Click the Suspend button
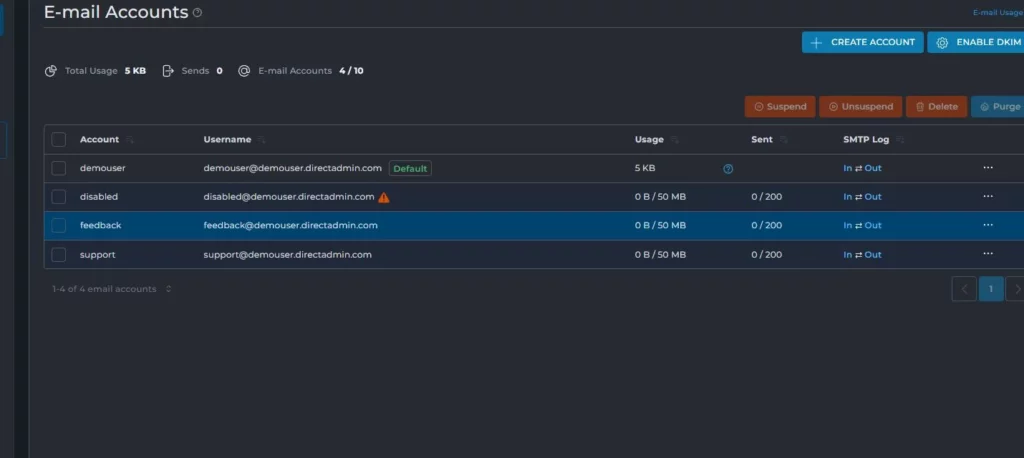This screenshot has width=1024, height=458. pos(780,106)
